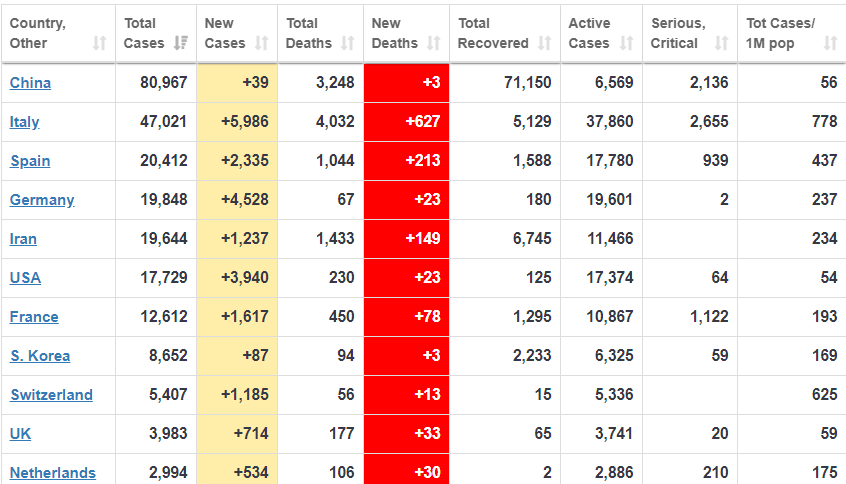
Task: Click Germany's yellow +4,528 new cases cell
Action: coord(237,200)
